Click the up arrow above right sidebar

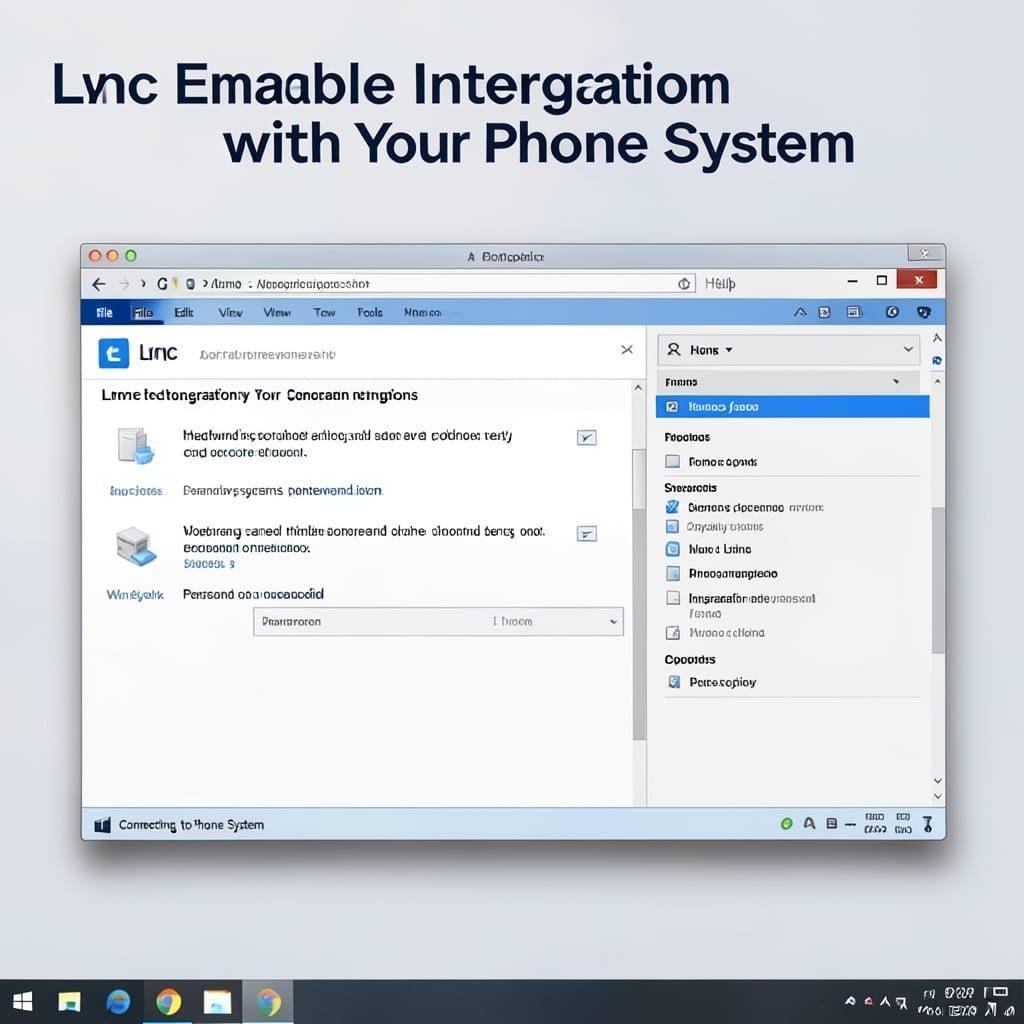pos(937,338)
